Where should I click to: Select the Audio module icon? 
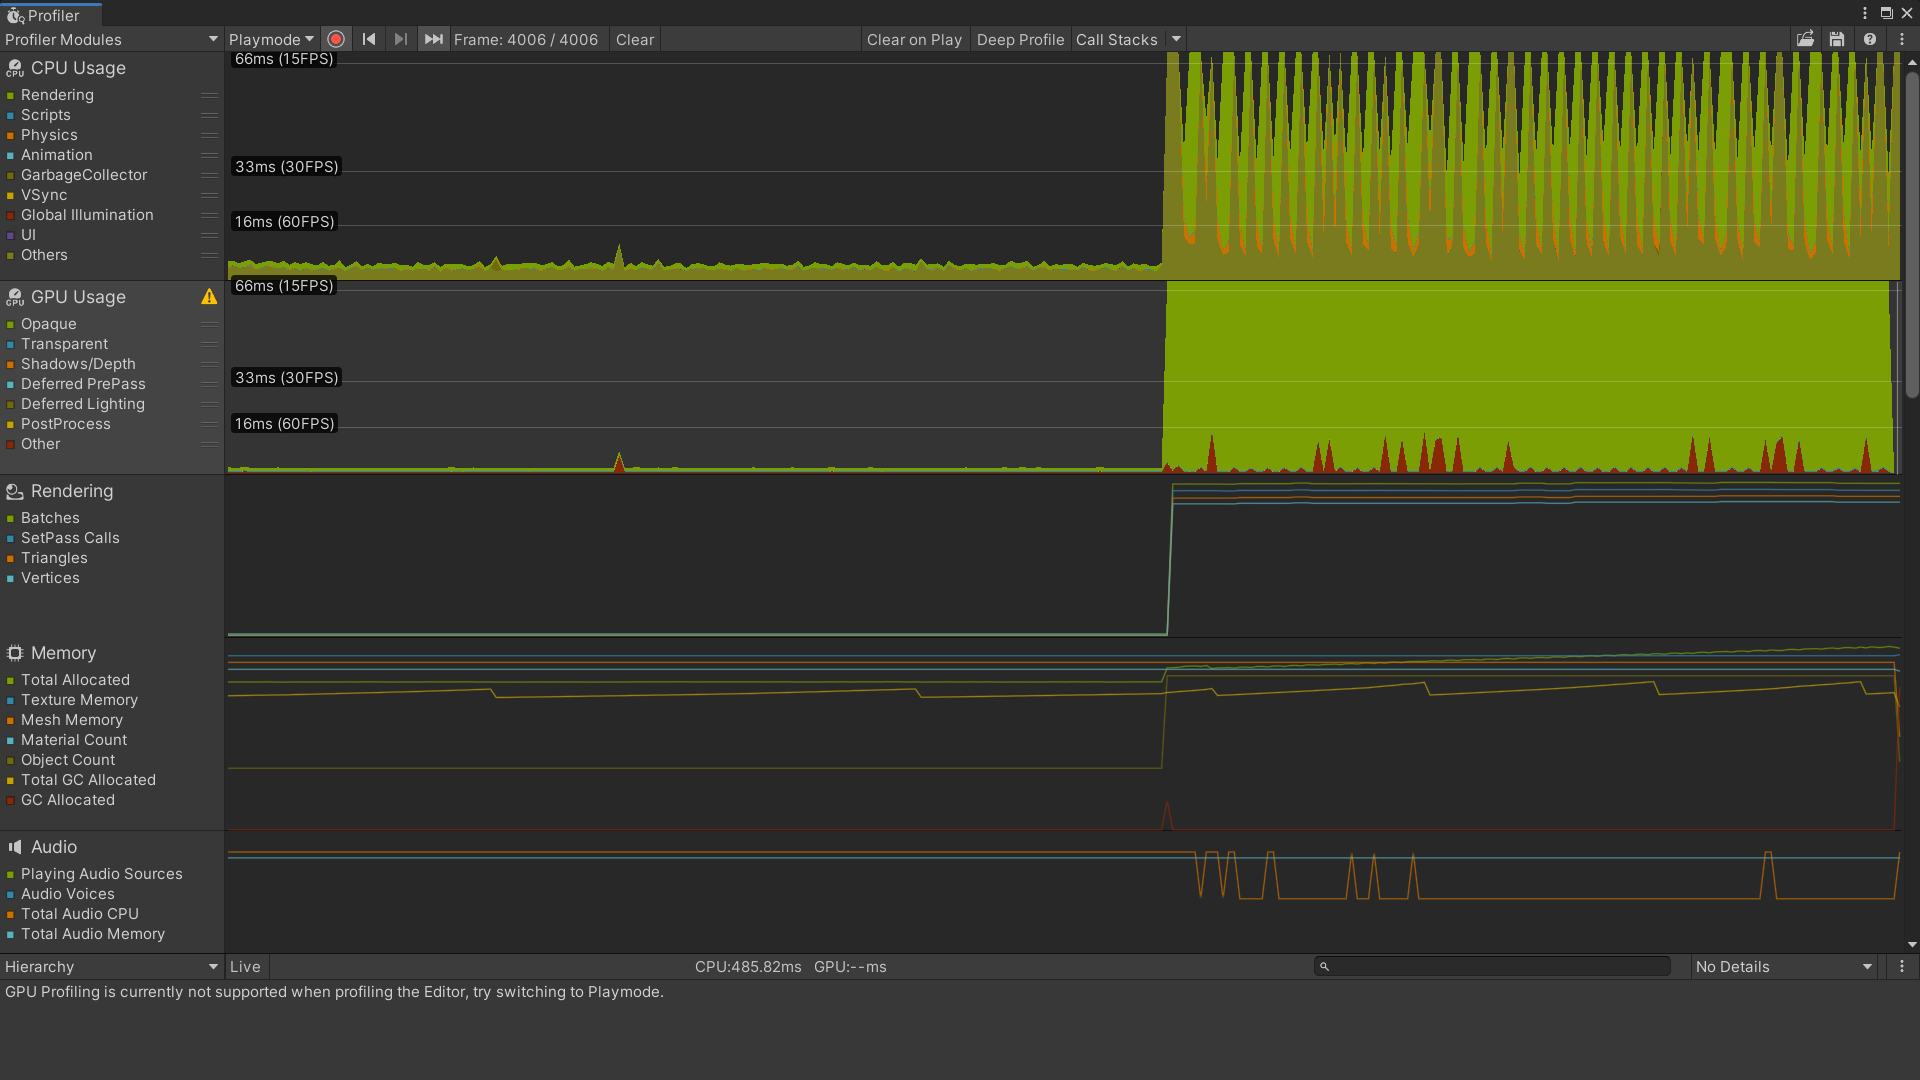click(15, 847)
